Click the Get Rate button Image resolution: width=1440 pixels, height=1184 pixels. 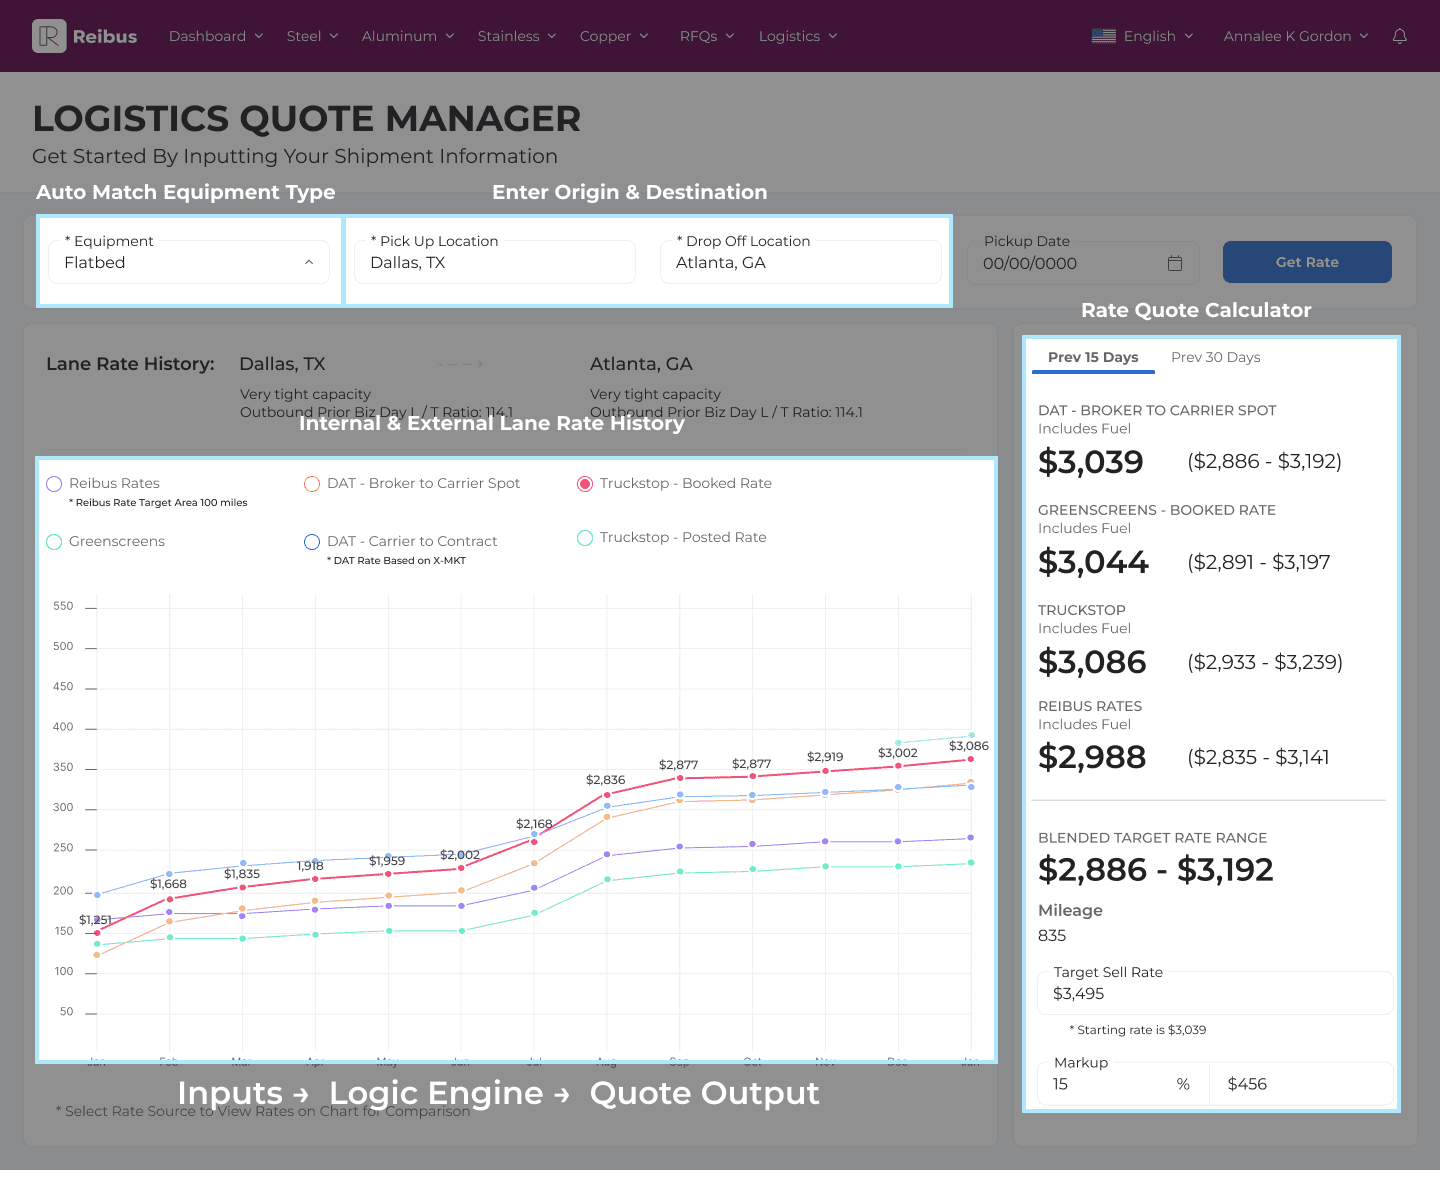pyautogui.click(x=1307, y=262)
